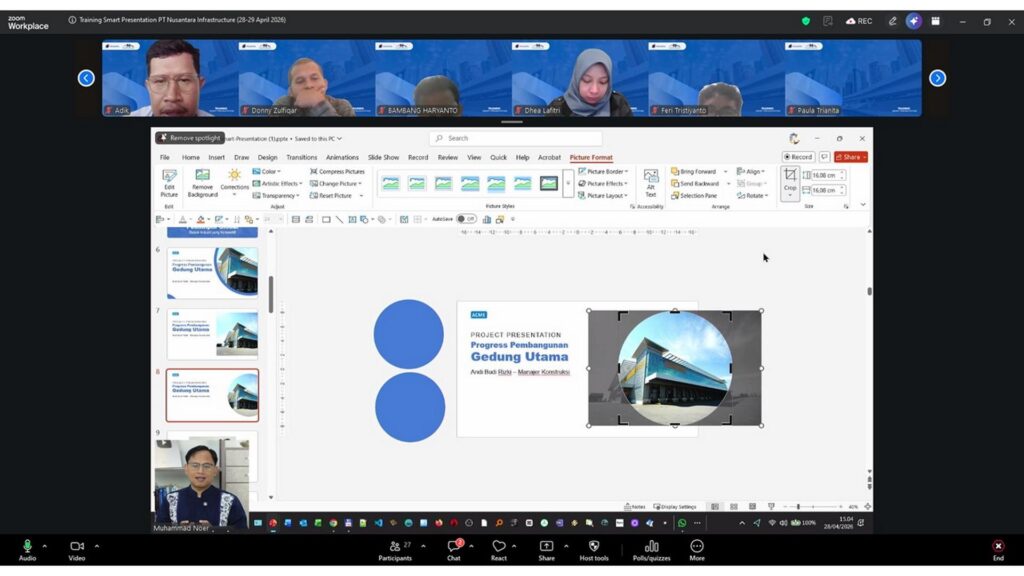Viewport: 1024px width, 576px height.
Task: Open the Picture Effects dropdown
Action: point(603,184)
